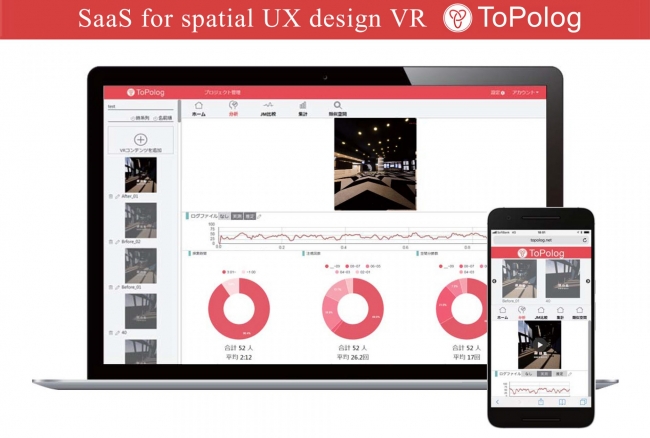The height and width of the screenshot is (438, 650).
Task: Tap なし in the phone log file selector
Action: tap(528, 374)
